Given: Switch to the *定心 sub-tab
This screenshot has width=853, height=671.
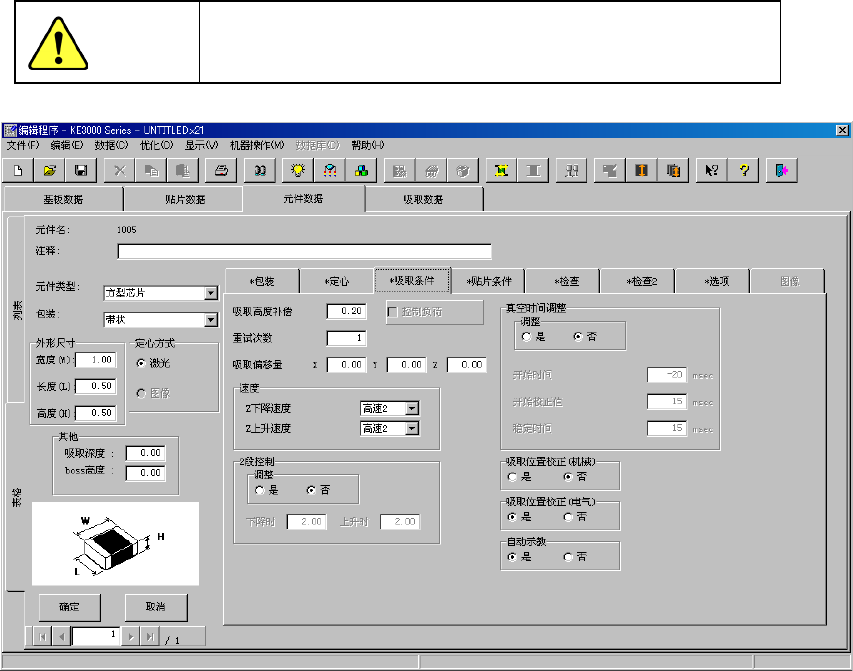Looking at the screenshot, I should [337, 281].
